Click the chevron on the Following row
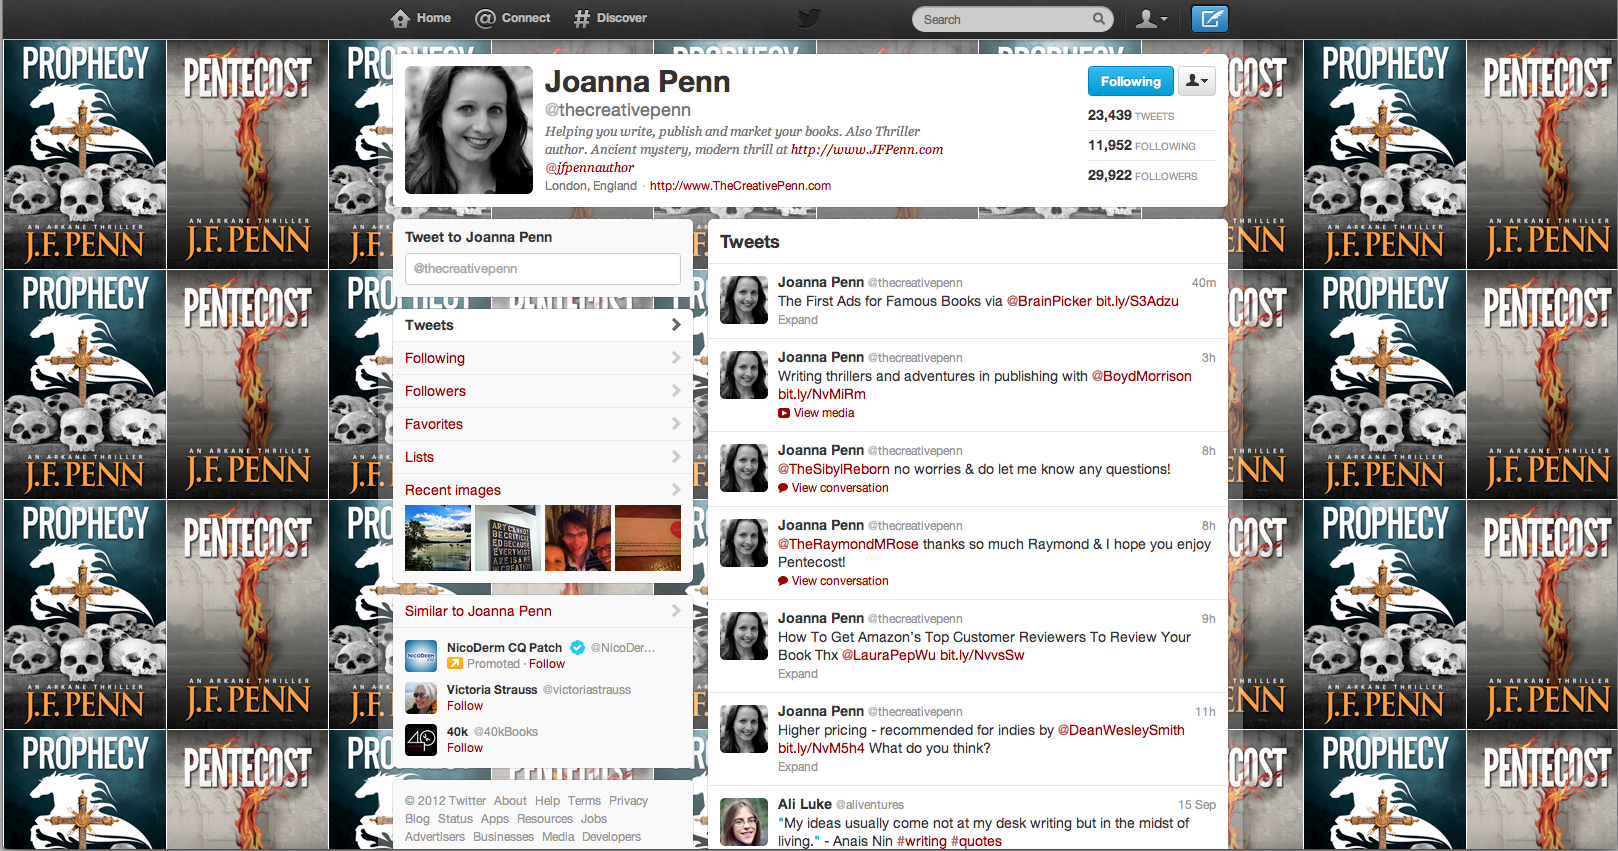Viewport: 1618px width, 851px height. tap(676, 358)
